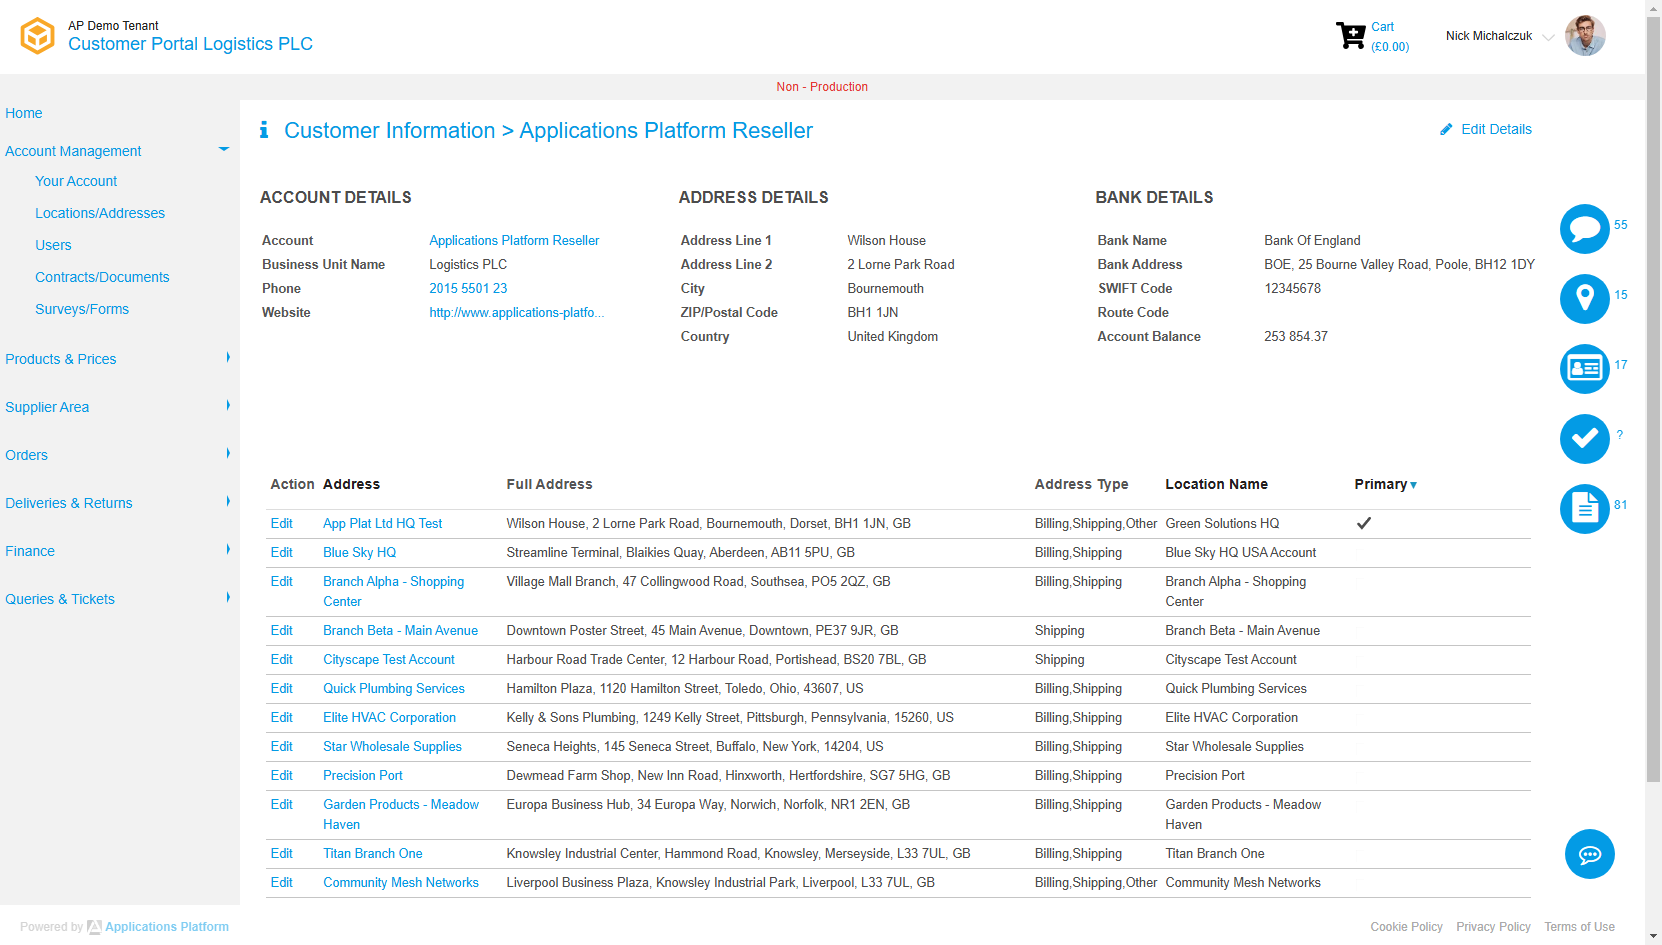Open Titan Branch One address link
This screenshot has height=945, width=1662.
[x=372, y=853]
